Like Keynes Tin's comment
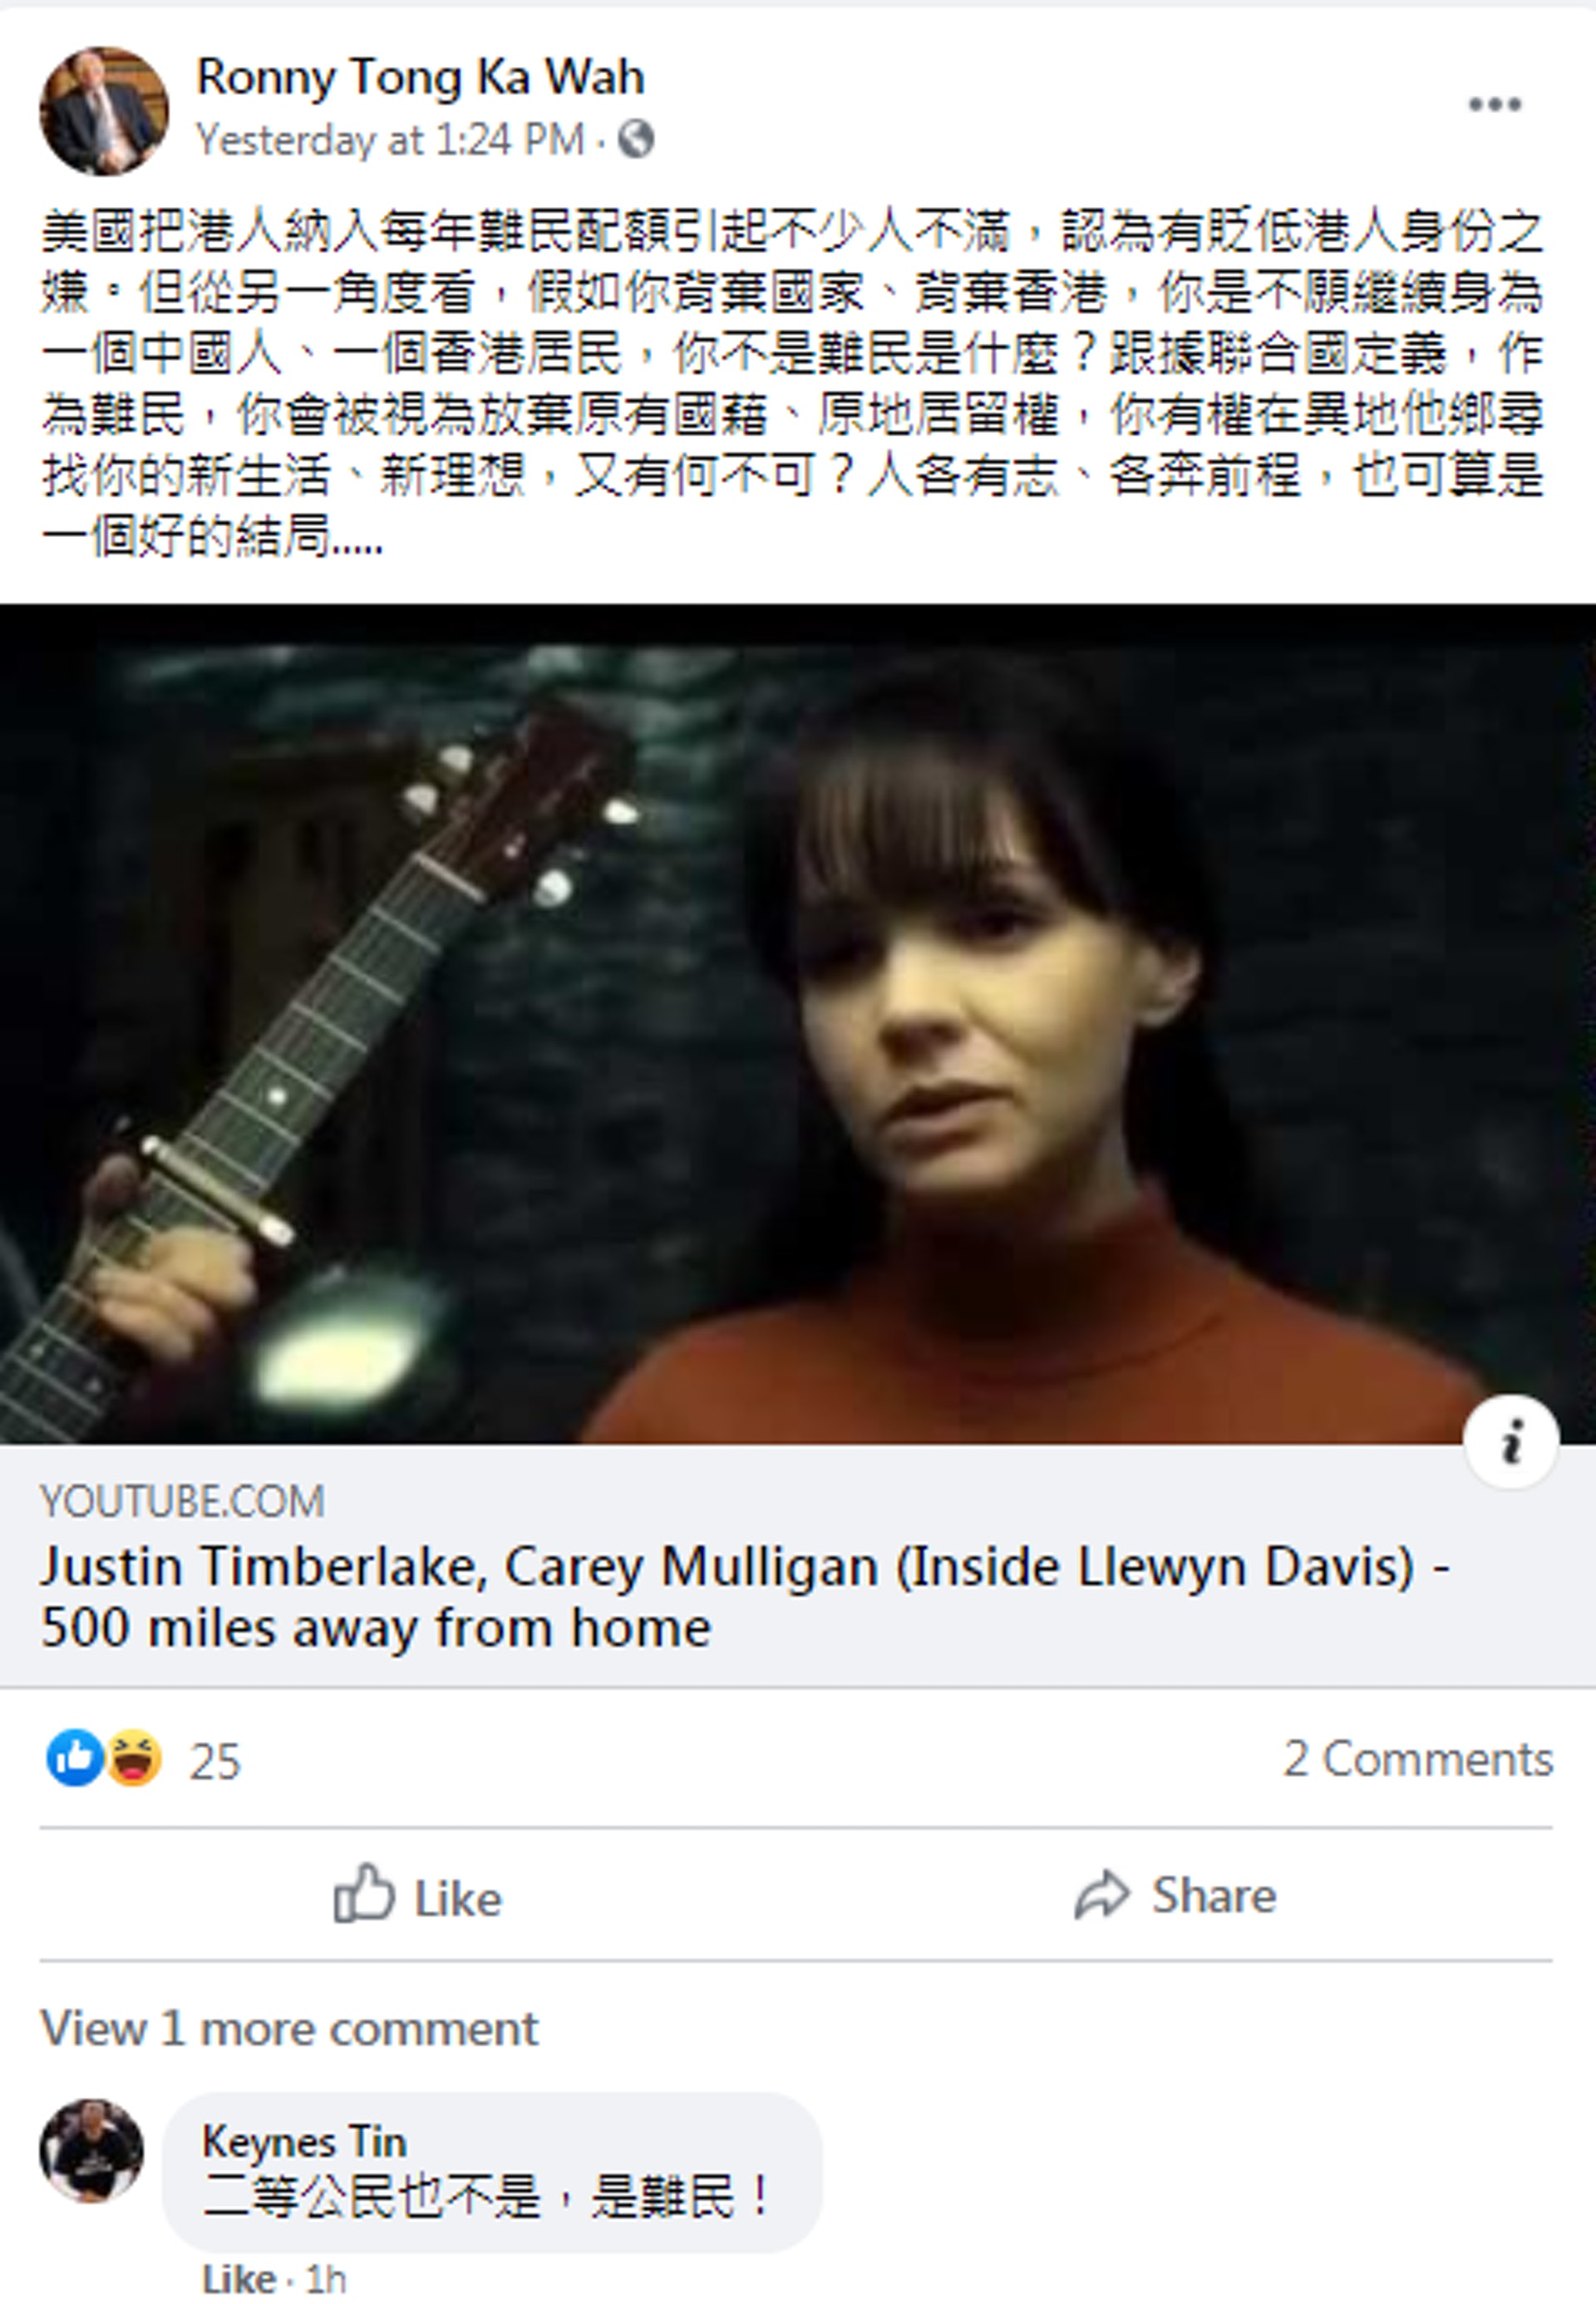Image resolution: width=1596 pixels, height=2304 pixels. tap(238, 2279)
